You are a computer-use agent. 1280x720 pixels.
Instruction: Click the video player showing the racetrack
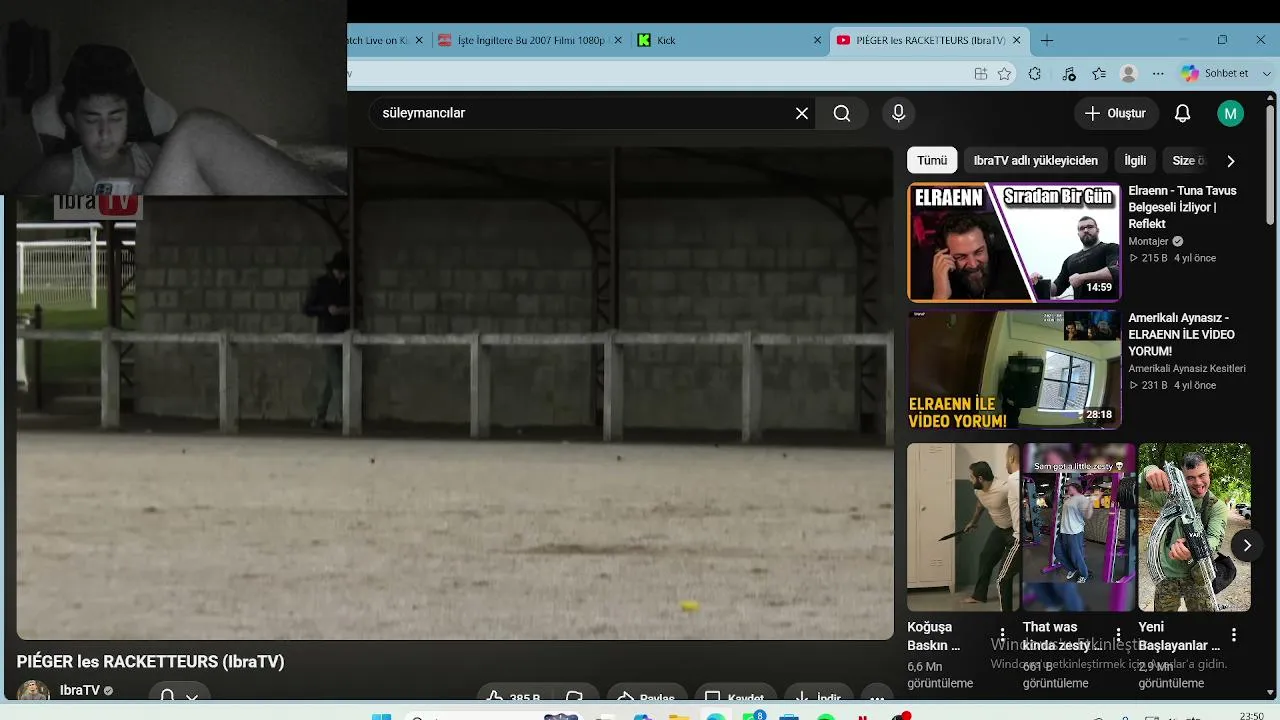455,393
